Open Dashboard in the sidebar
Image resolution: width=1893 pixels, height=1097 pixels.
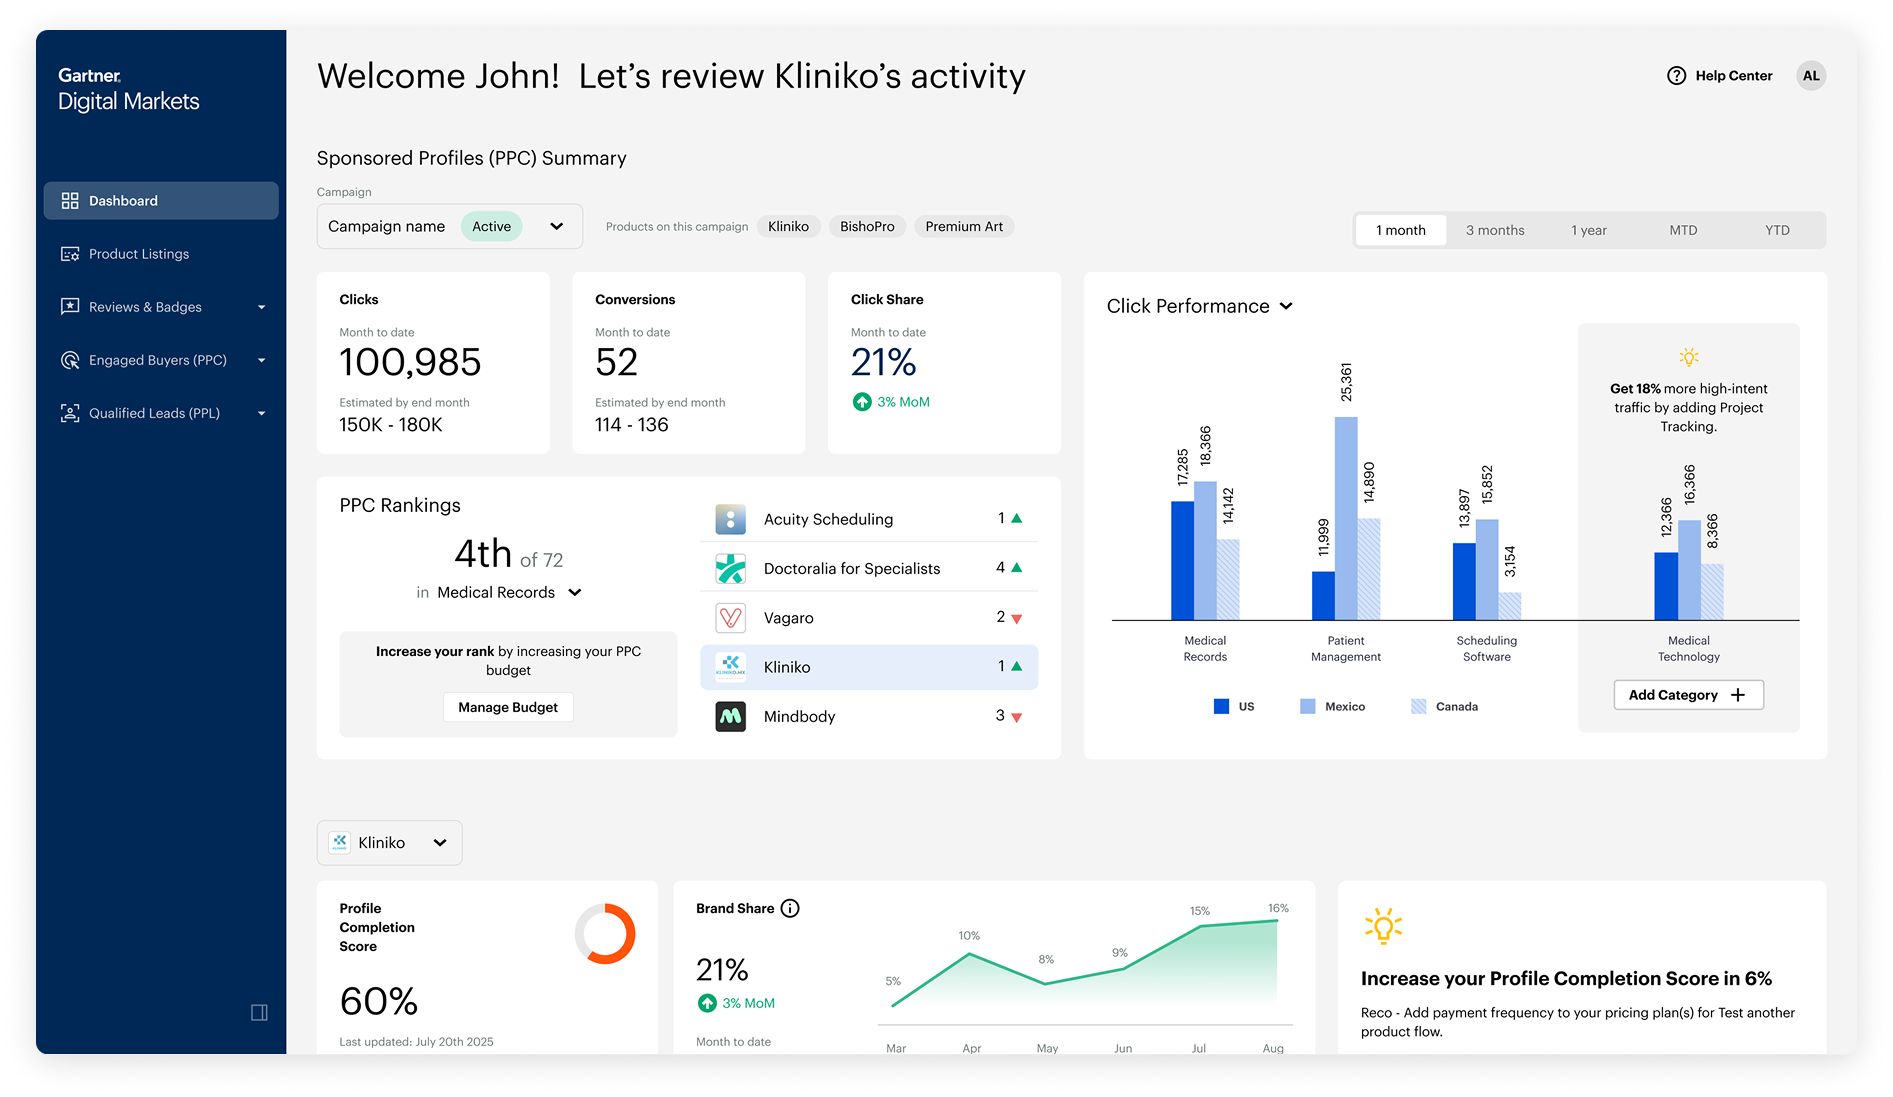[161, 201]
